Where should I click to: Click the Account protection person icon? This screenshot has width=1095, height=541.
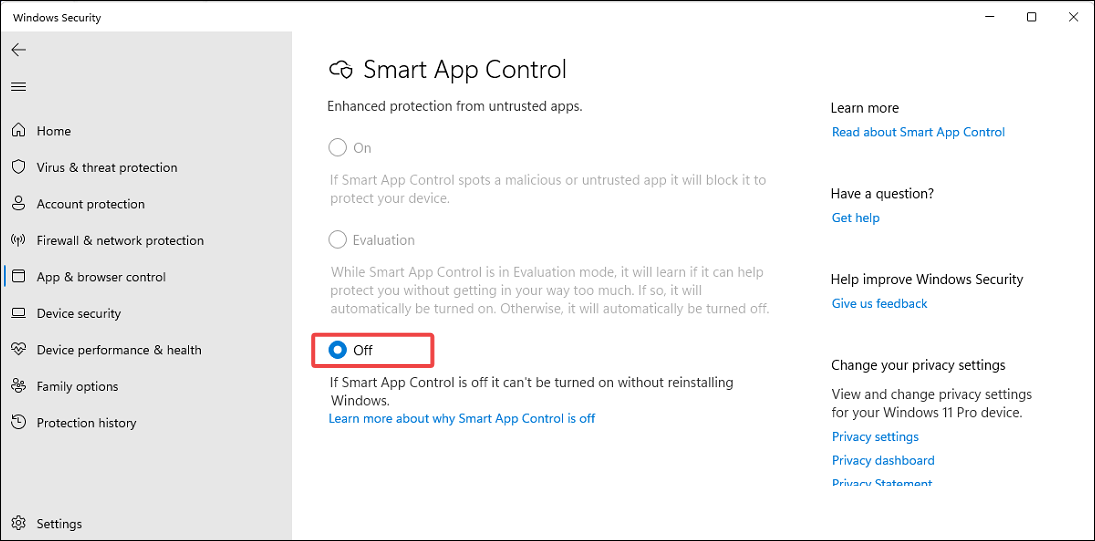[19, 204]
